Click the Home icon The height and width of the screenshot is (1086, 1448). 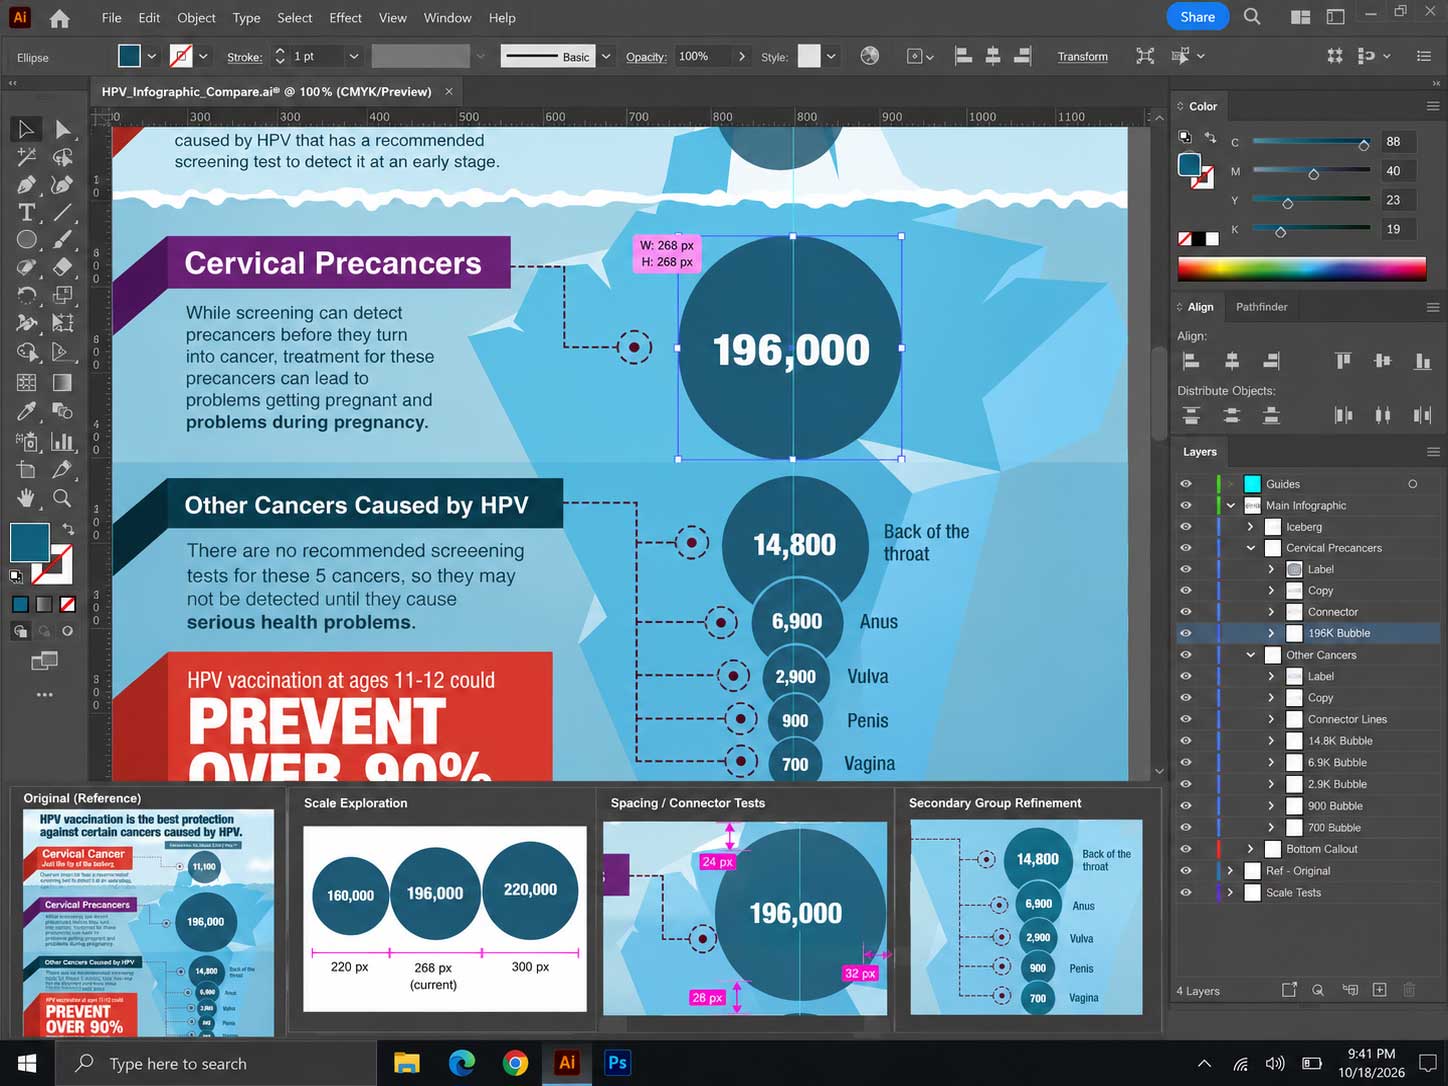click(x=60, y=18)
